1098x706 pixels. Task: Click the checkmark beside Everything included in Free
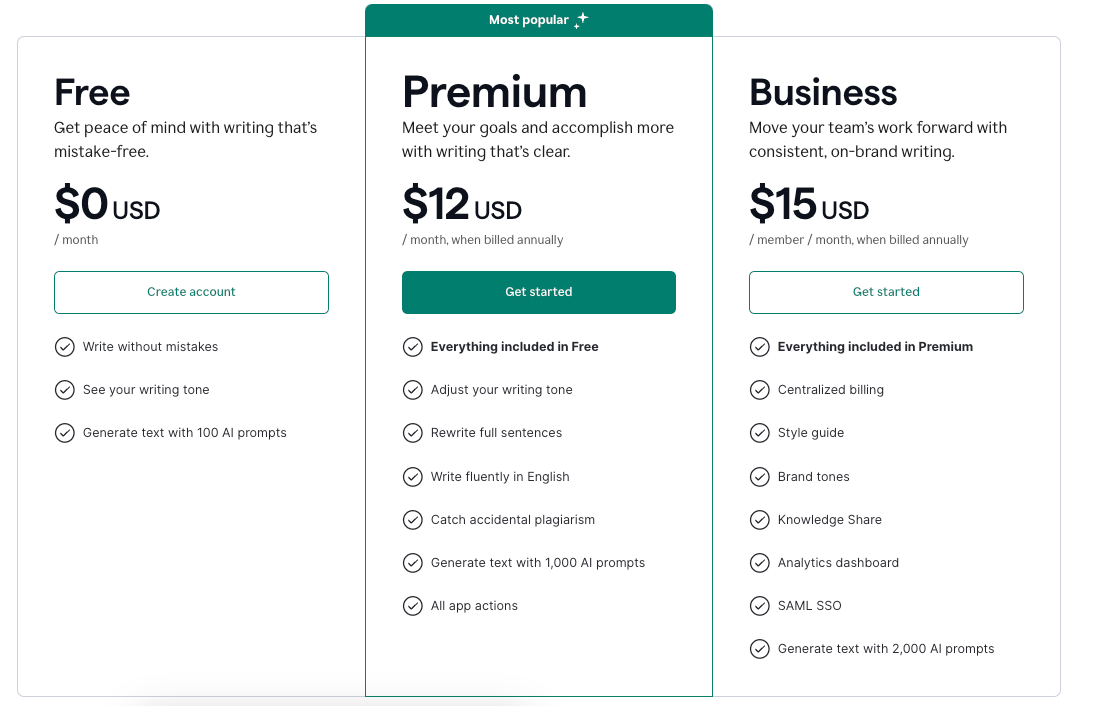[x=413, y=346]
